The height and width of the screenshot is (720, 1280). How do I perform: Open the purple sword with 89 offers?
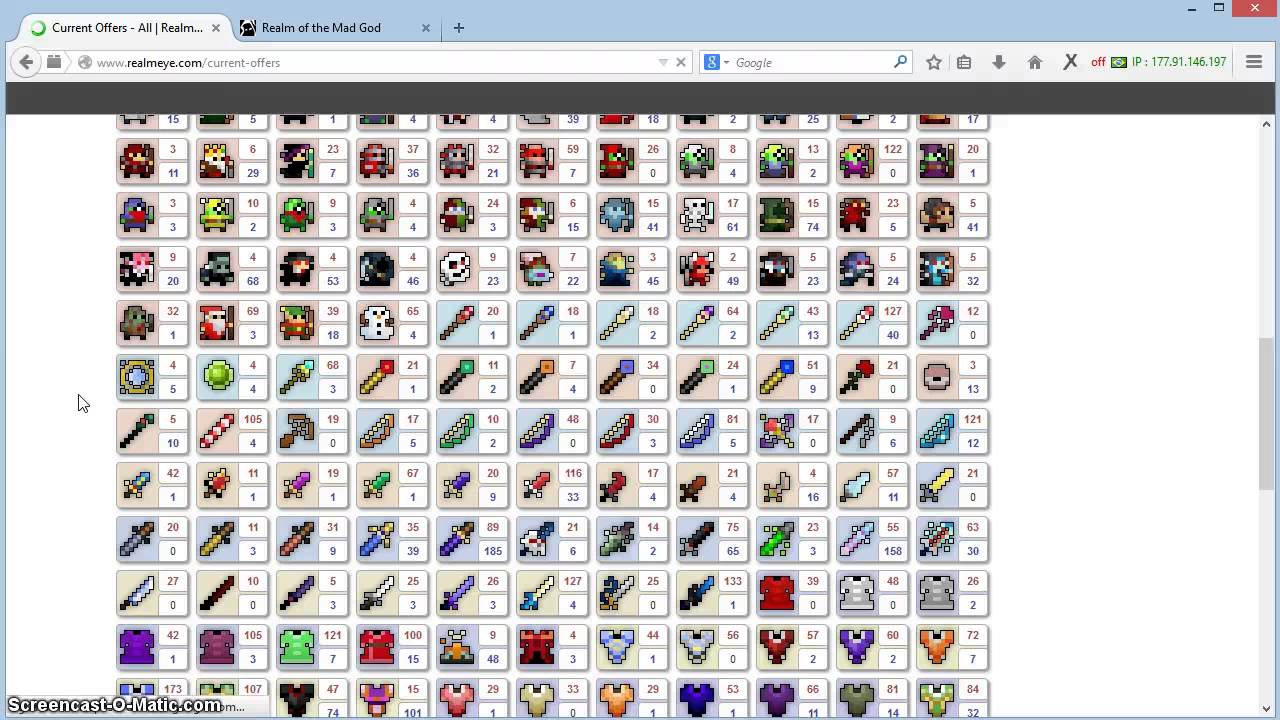coord(457,539)
